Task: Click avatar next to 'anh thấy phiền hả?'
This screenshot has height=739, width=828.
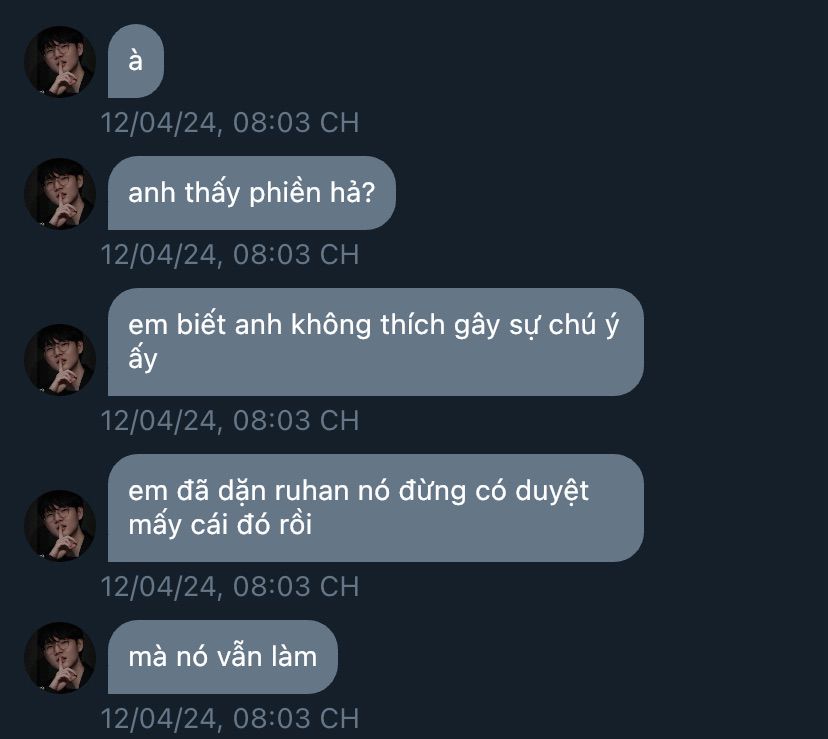Action: click(x=60, y=194)
